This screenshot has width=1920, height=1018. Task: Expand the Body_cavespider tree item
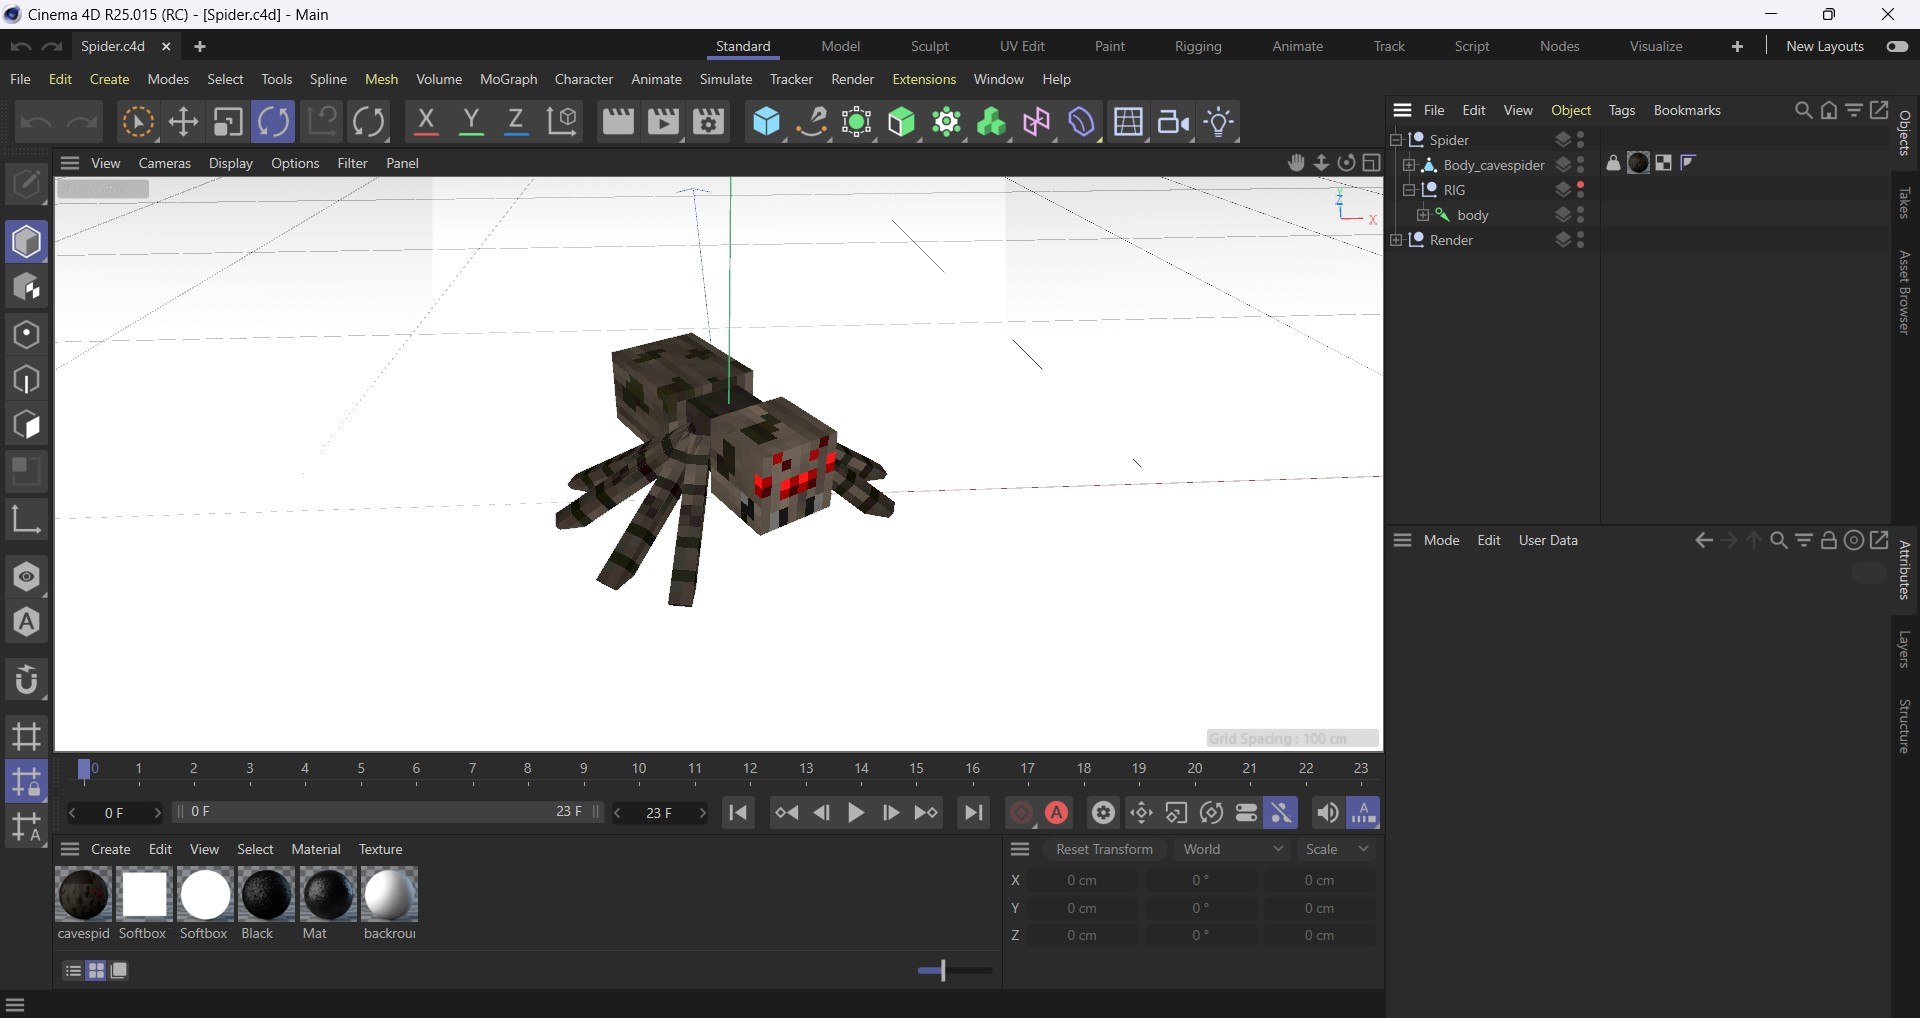click(1409, 165)
